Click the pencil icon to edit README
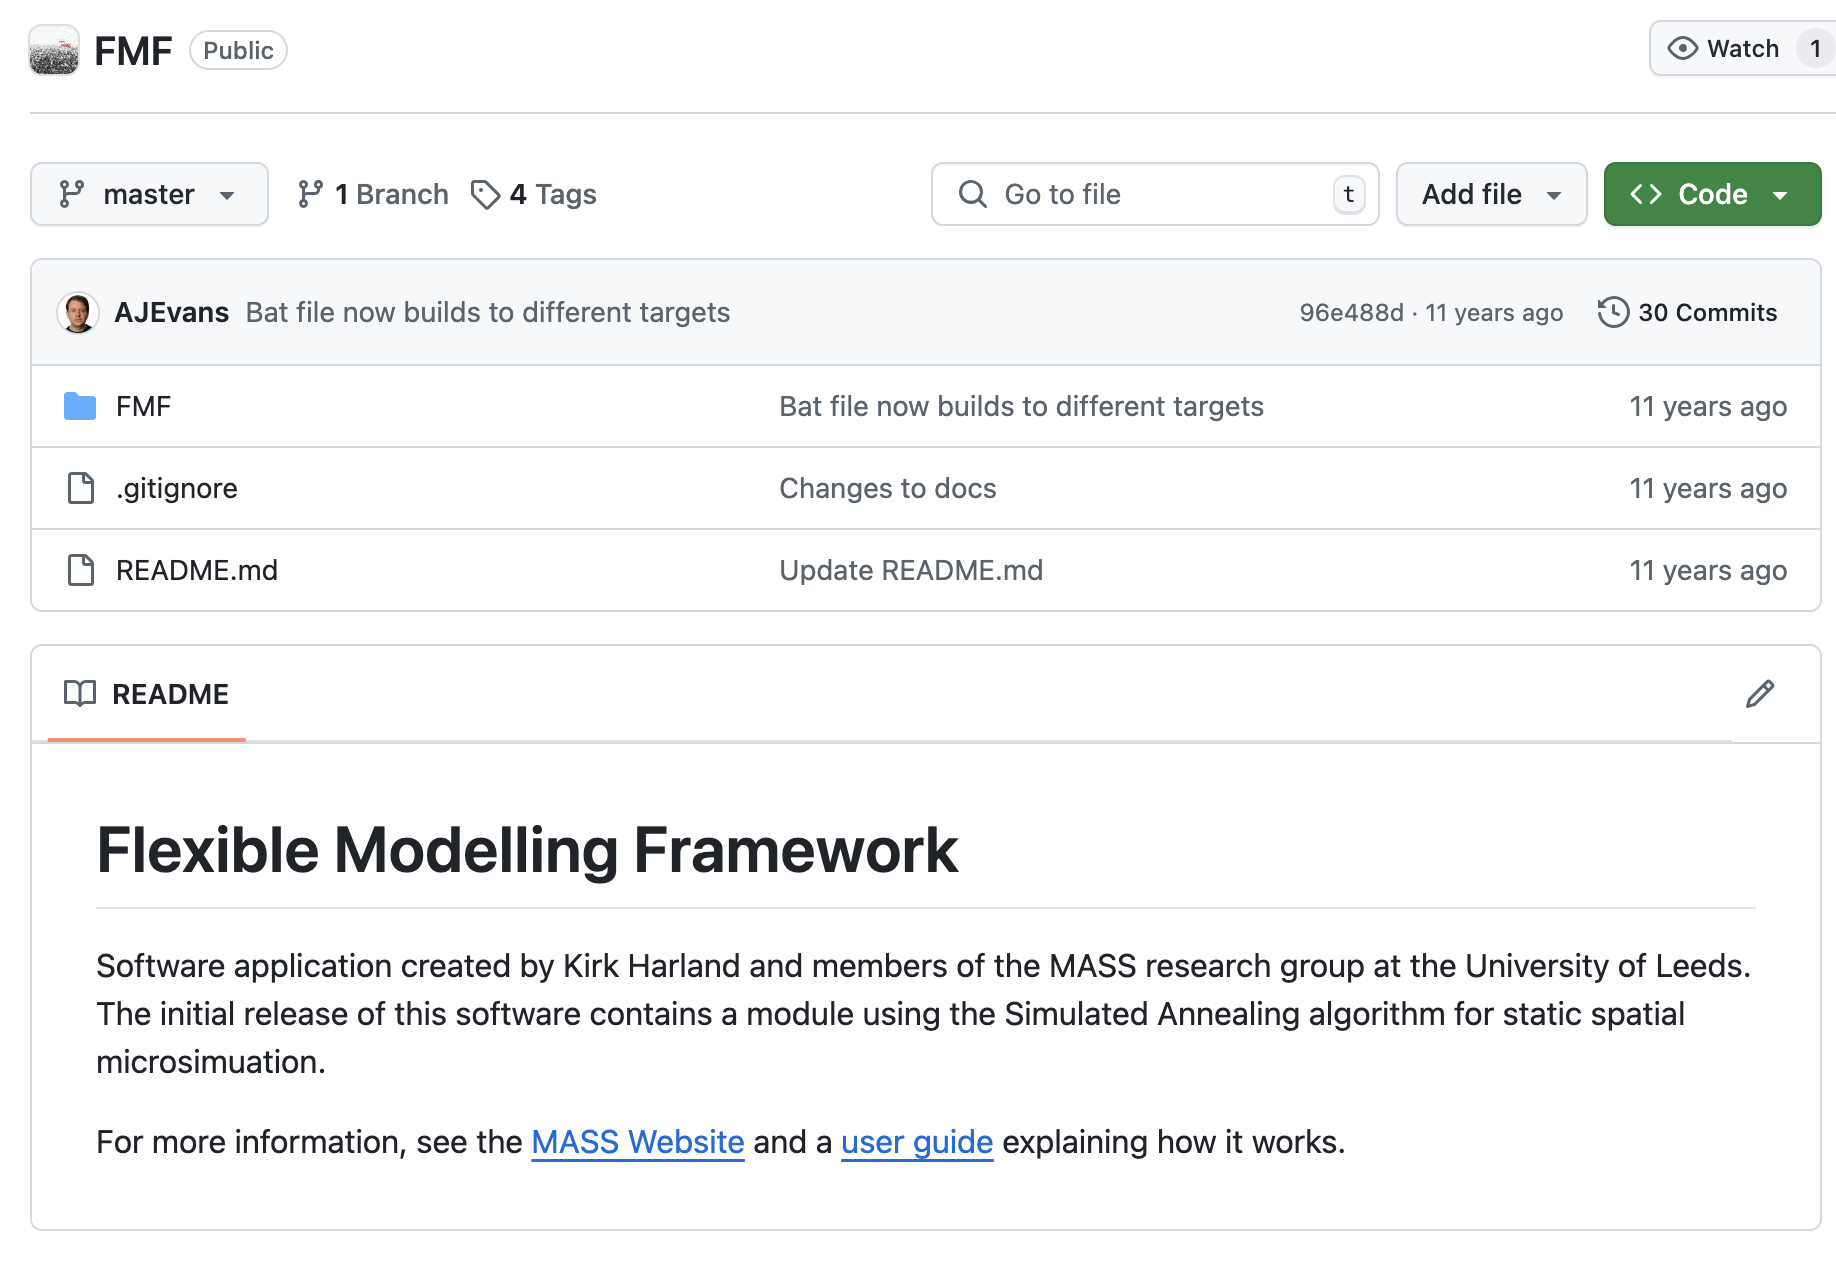Viewport: 1836px width, 1266px height. pyautogui.click(x=1759, y=694)
